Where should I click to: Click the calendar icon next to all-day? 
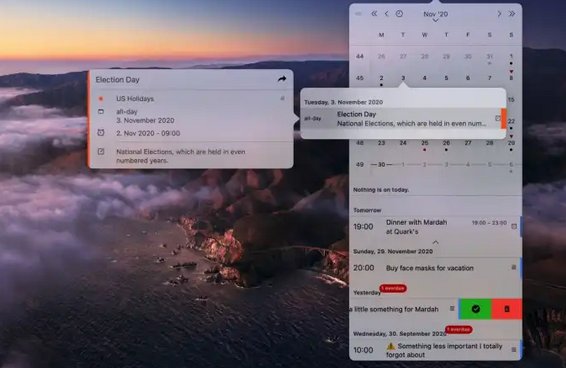pos(101,112)
